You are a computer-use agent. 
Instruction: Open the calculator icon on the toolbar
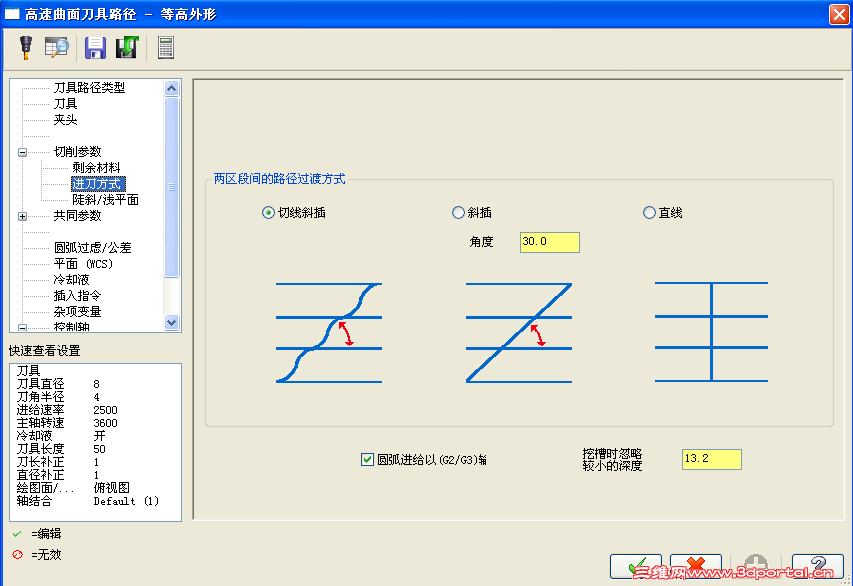[x=165, y=47]
